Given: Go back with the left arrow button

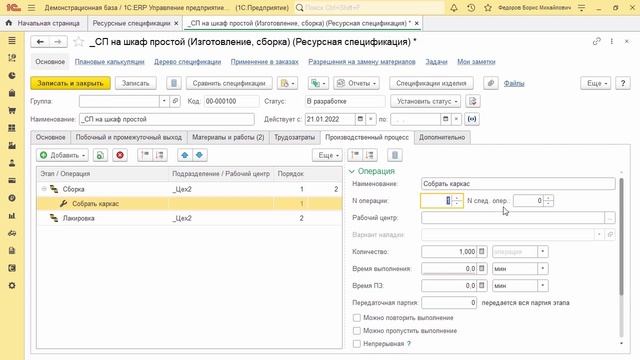Looking at the screenshot, I should click(40, 42).
